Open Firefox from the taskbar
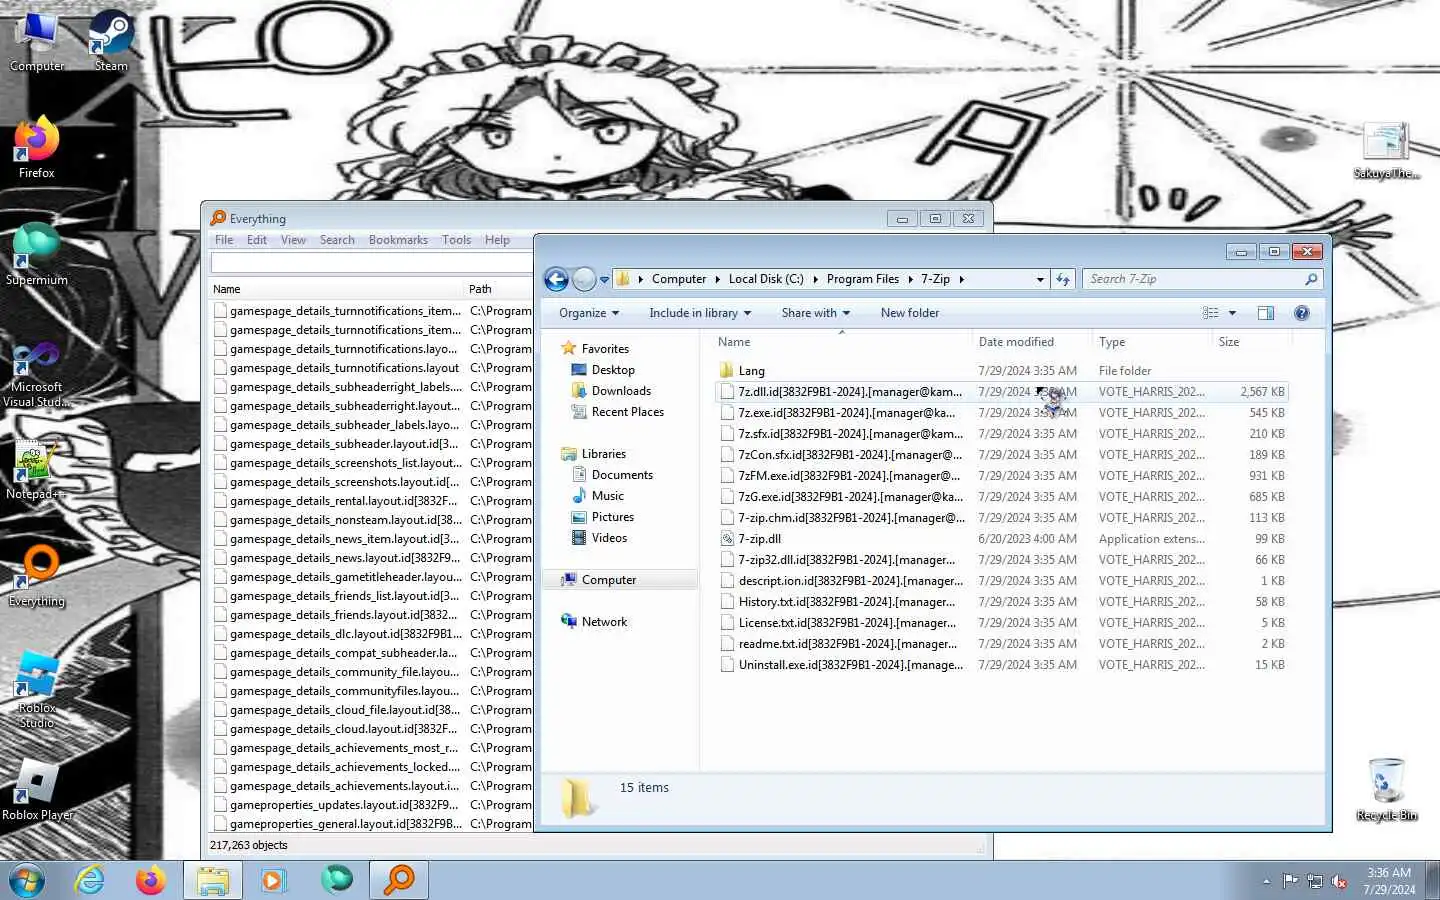Image resolution: width=1440 pixels, height=900 pixels. (x=150, y=880)
